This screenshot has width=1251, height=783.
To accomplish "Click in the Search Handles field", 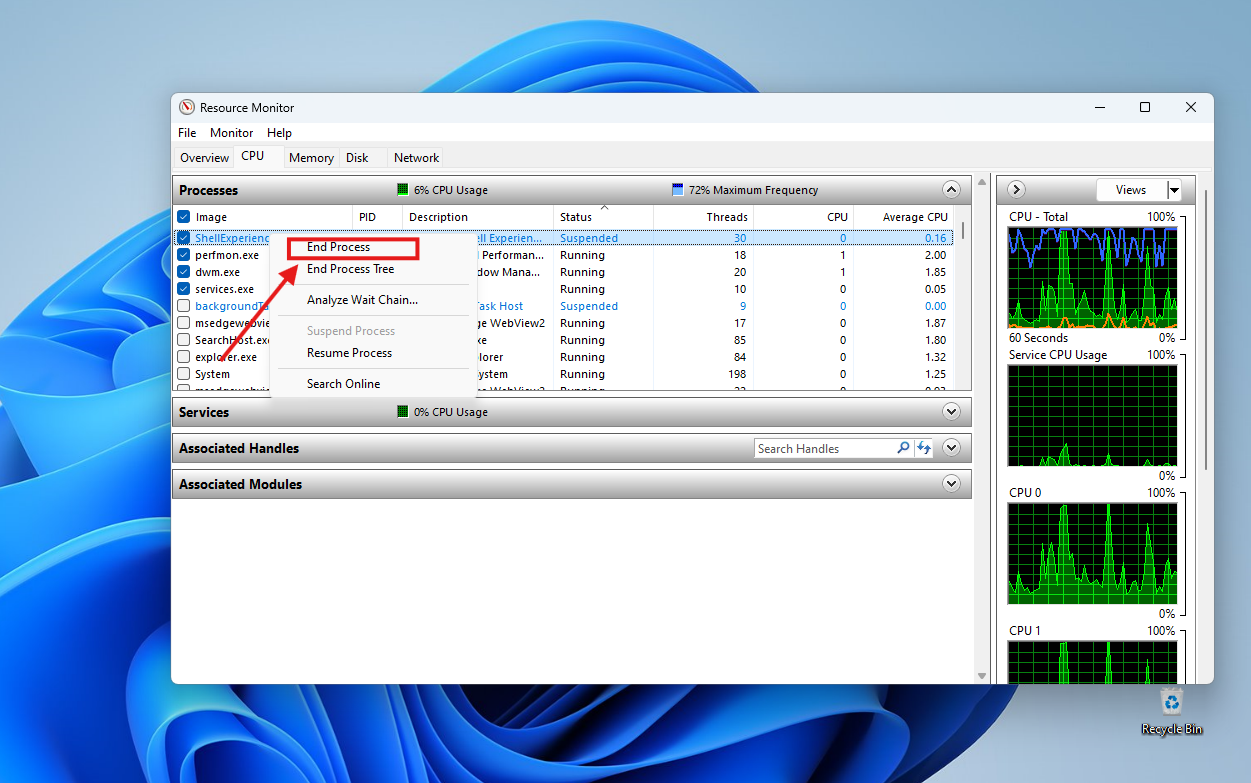I will (x=825, y=449).
